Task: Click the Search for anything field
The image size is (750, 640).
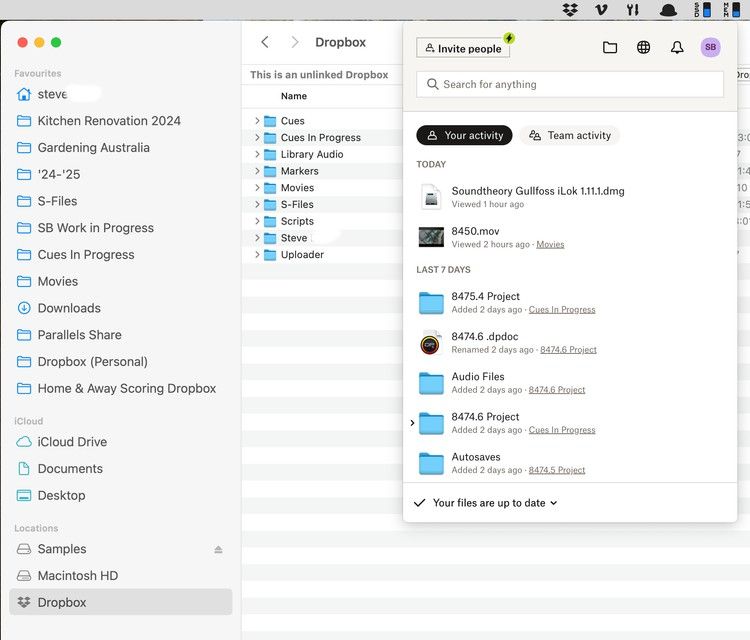Action: [x=569, y=84]
